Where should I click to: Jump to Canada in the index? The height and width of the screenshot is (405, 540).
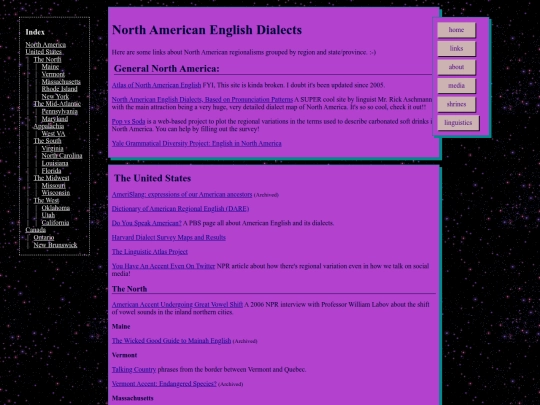tap(35, 230)
